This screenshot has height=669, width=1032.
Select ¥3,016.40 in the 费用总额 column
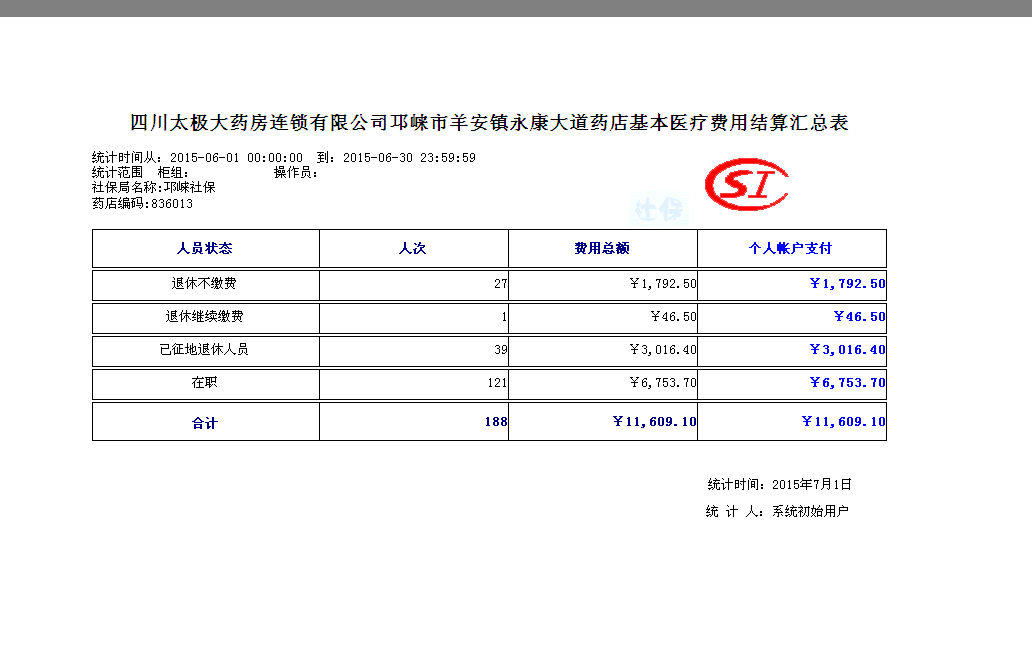click(663, 350)
